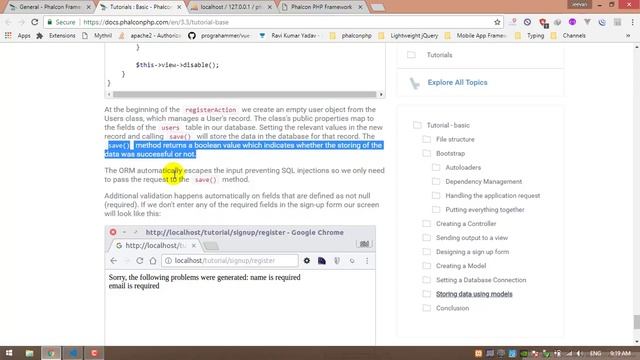640x360 pixels.
Task: Click the ENG language indicator in tray
Action: coord(596,353)
